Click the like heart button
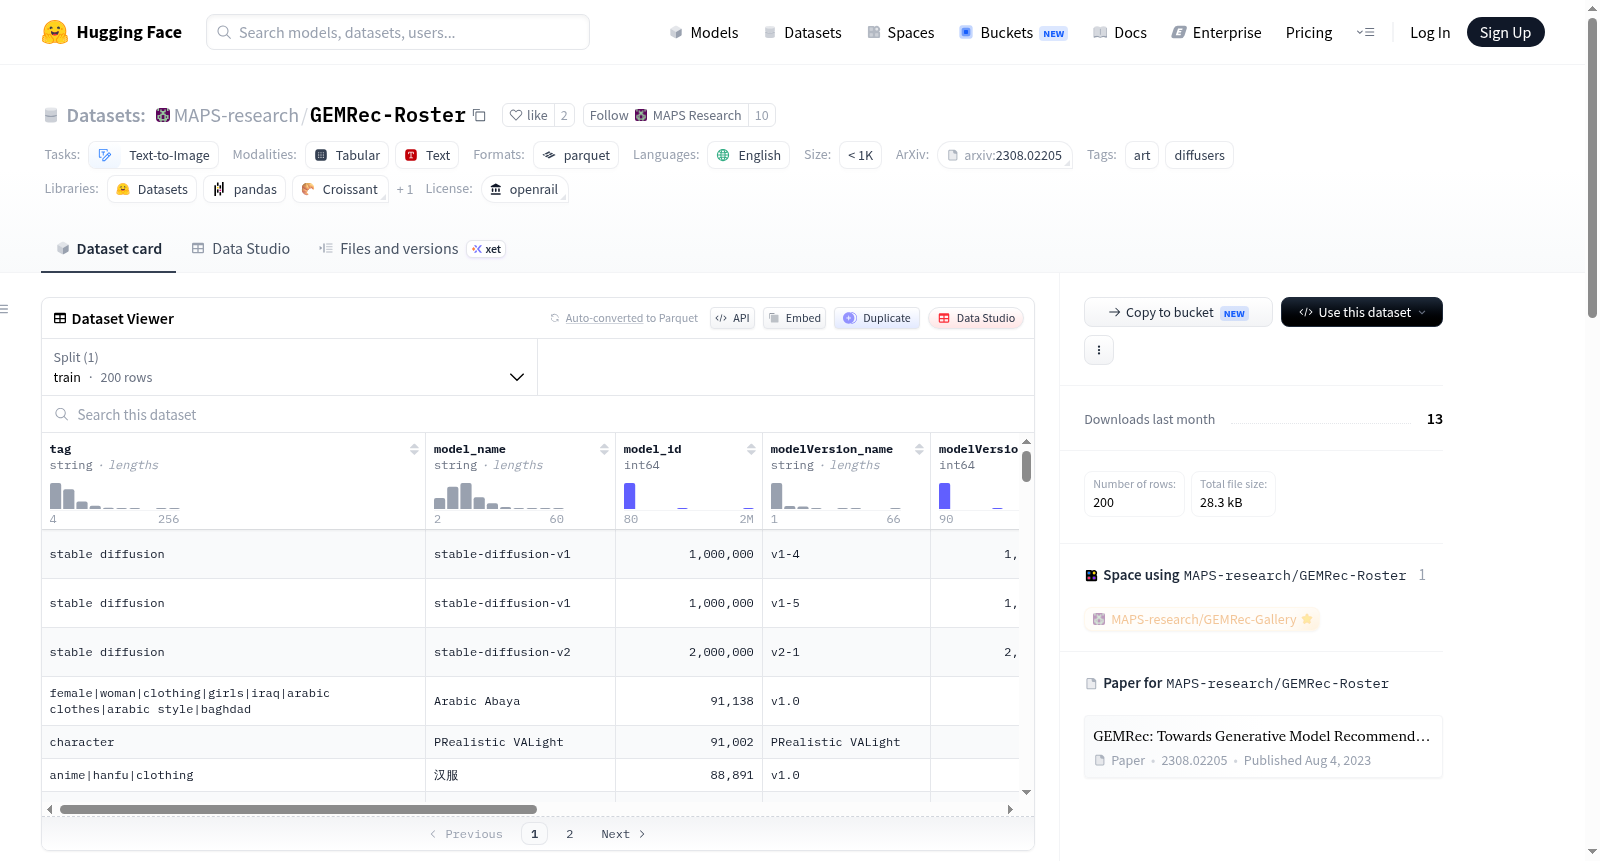1600x861 pixels. pyautogui.click(x=528, y=115)
